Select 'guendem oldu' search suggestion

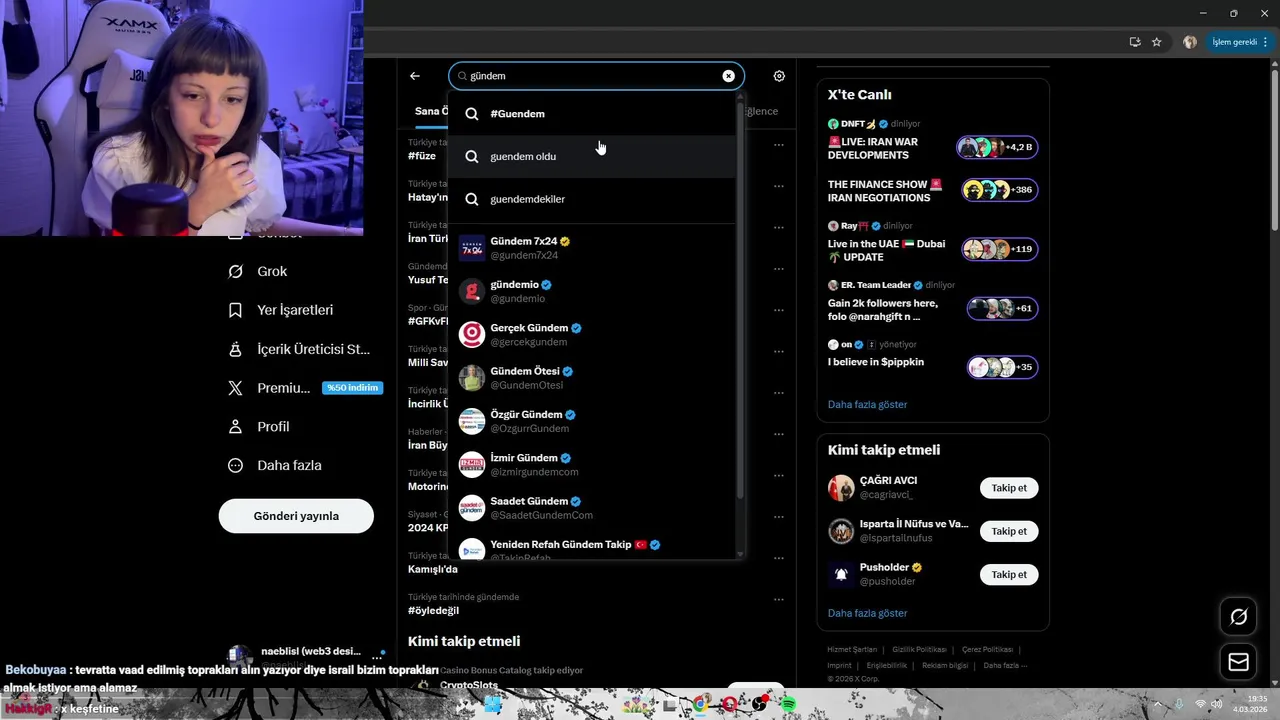[x=592, y=157]
